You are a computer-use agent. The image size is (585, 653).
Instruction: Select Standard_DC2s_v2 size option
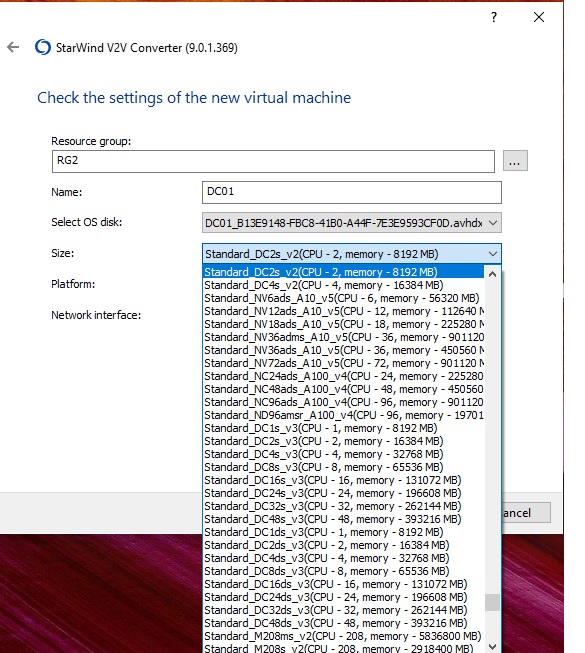344,272
